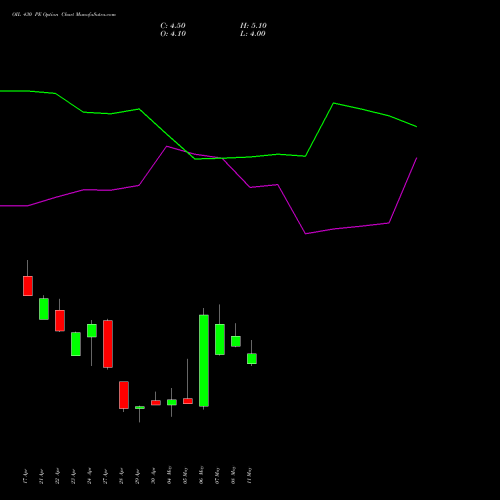This screenshot has height=500, width=500.
Task: Select the 04 May date label
Action: click(x=170, y=475)
